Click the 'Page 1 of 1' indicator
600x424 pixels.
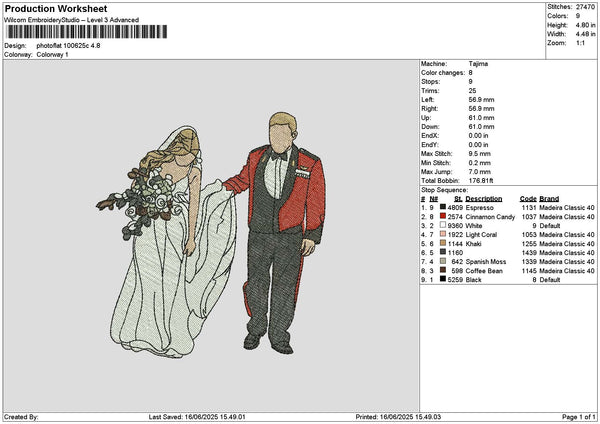(579, 417)
